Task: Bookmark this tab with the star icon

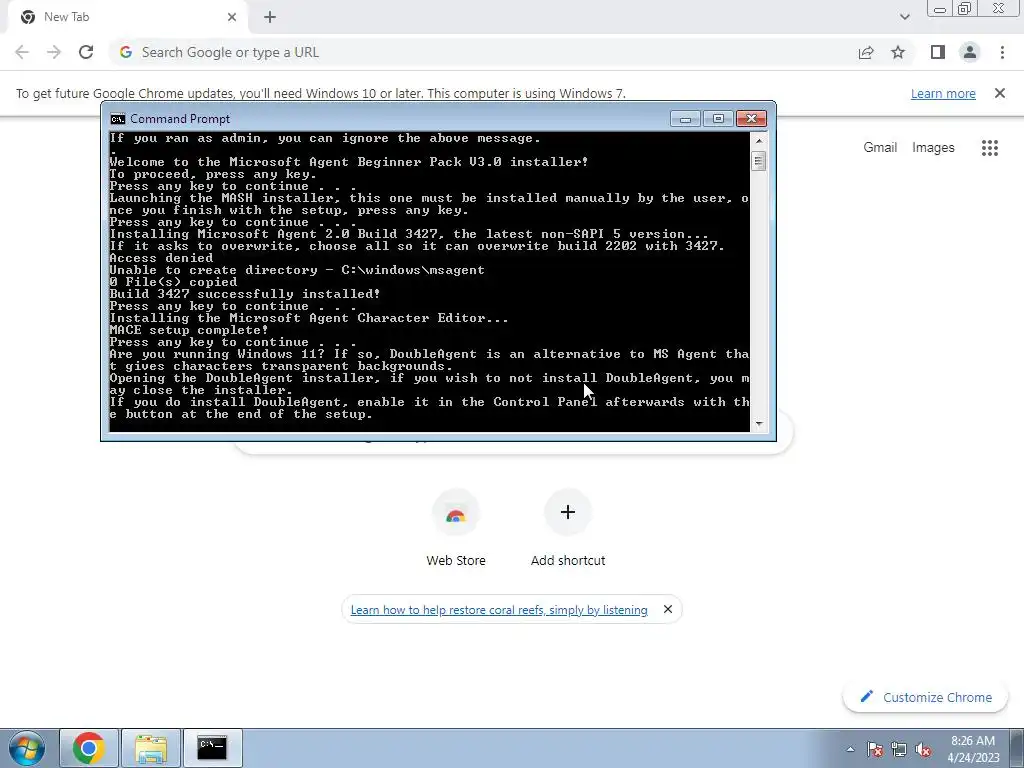Action: [x=898, y=52]
